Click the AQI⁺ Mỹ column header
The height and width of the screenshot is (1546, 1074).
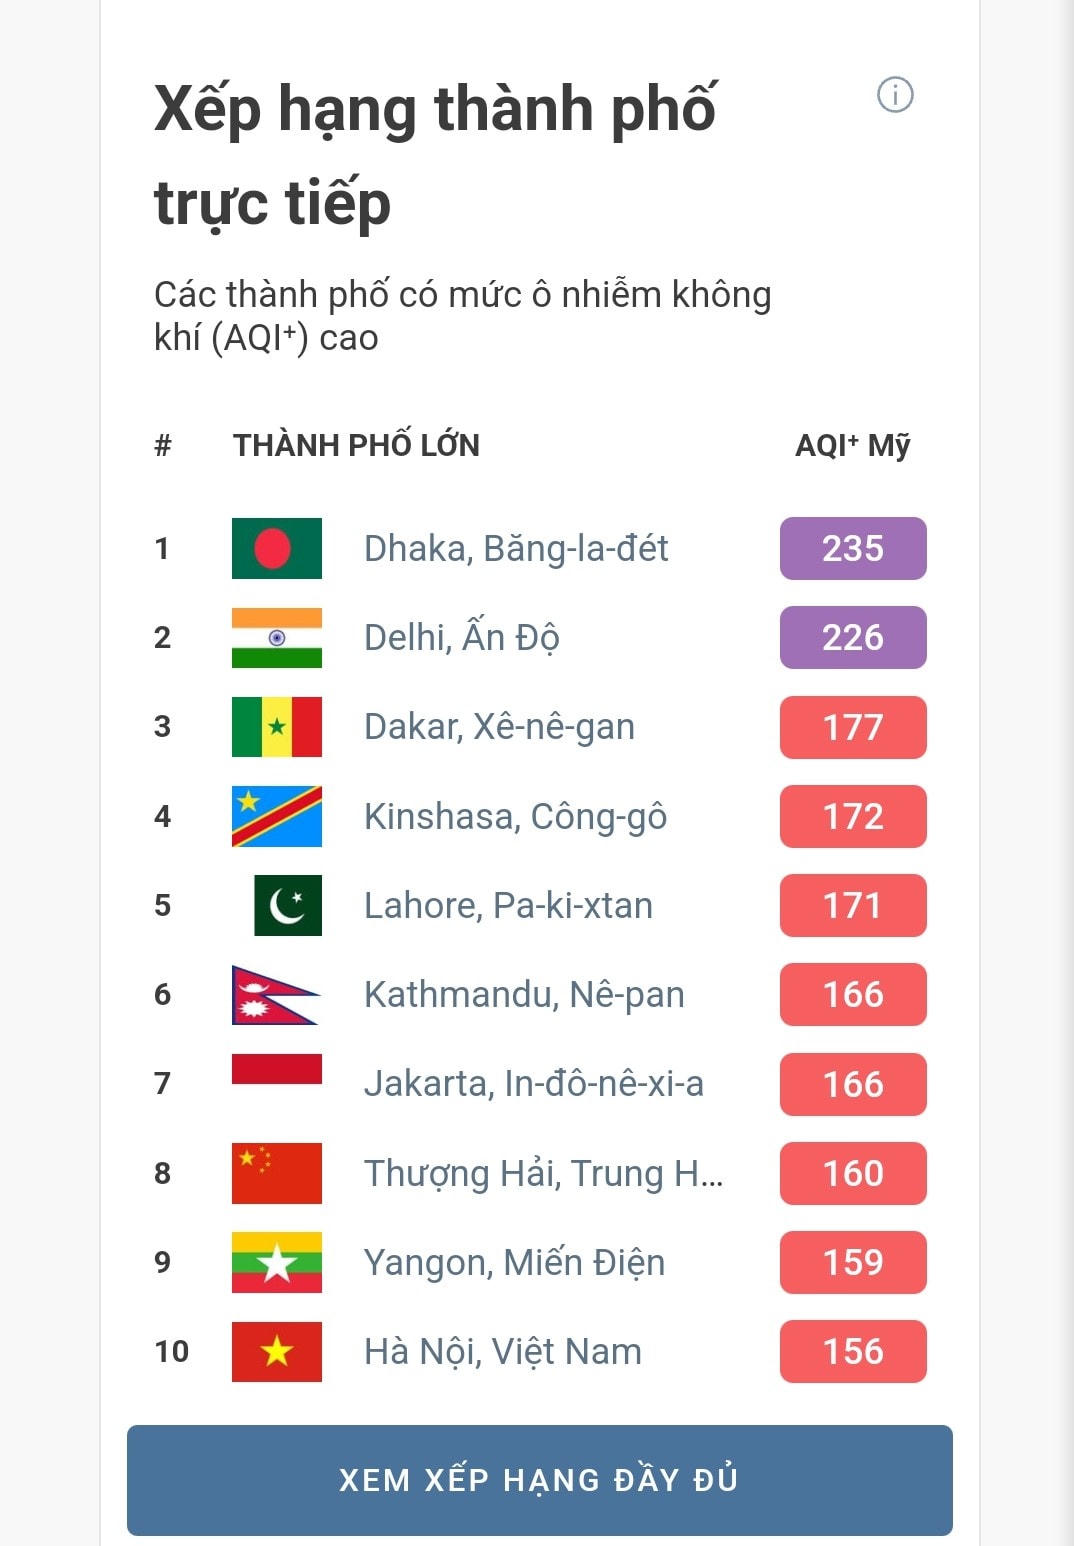852,445
